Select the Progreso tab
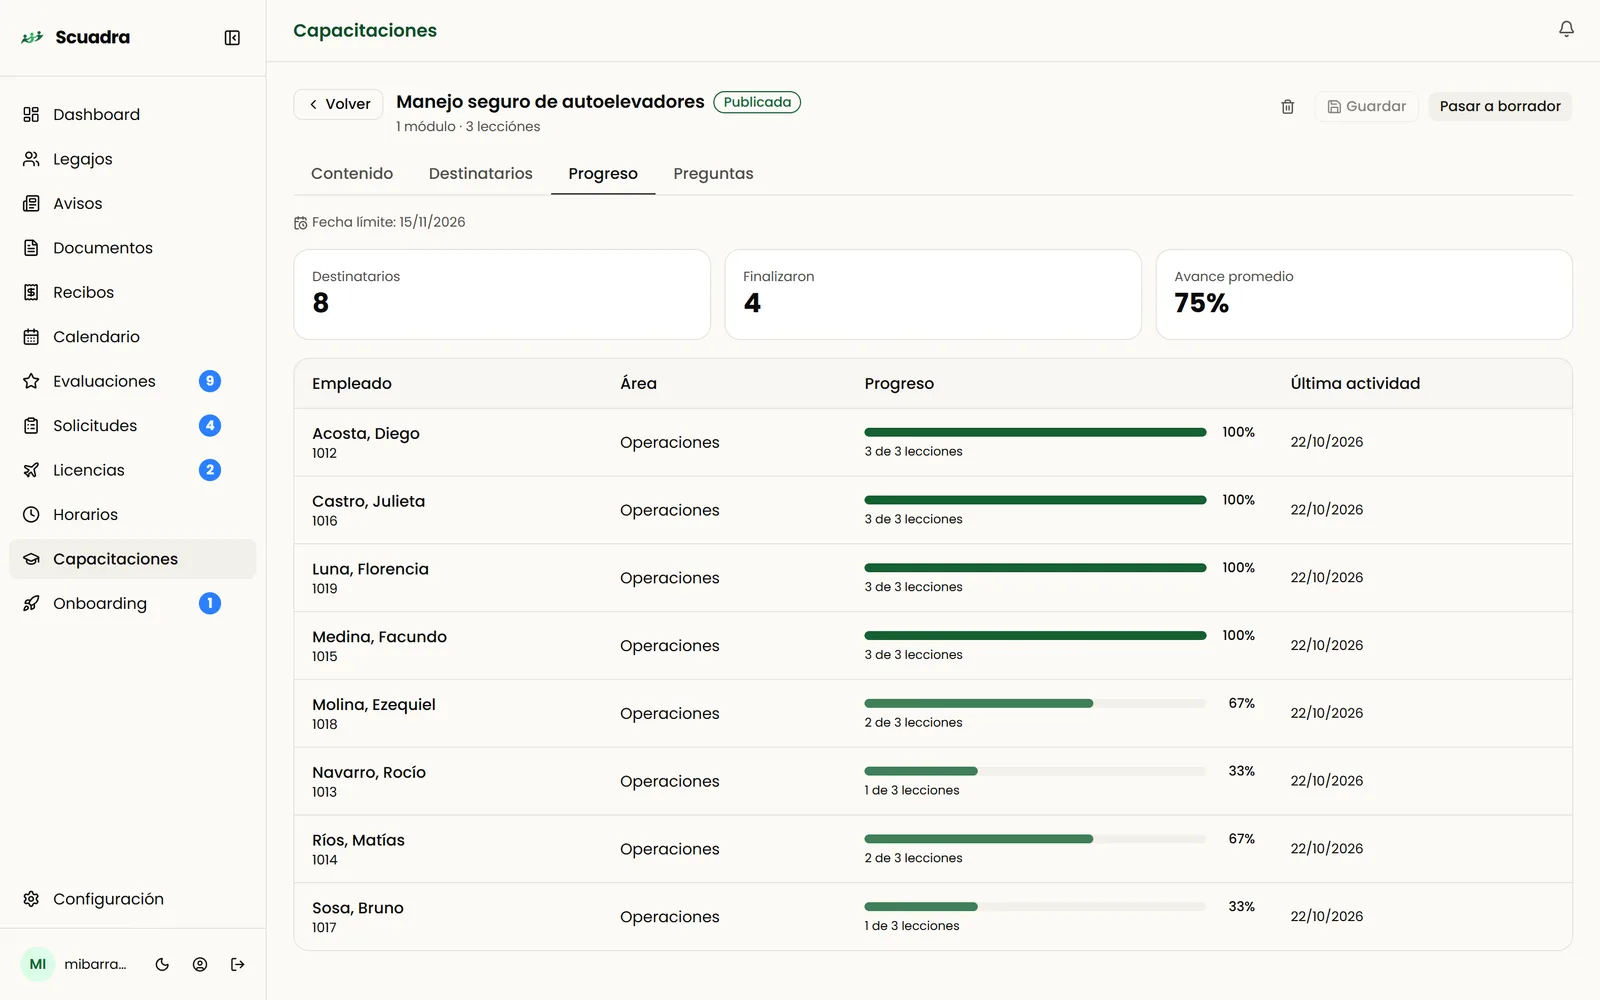This screenshot has height=1000, width=1600. click(x=603, y=174)
